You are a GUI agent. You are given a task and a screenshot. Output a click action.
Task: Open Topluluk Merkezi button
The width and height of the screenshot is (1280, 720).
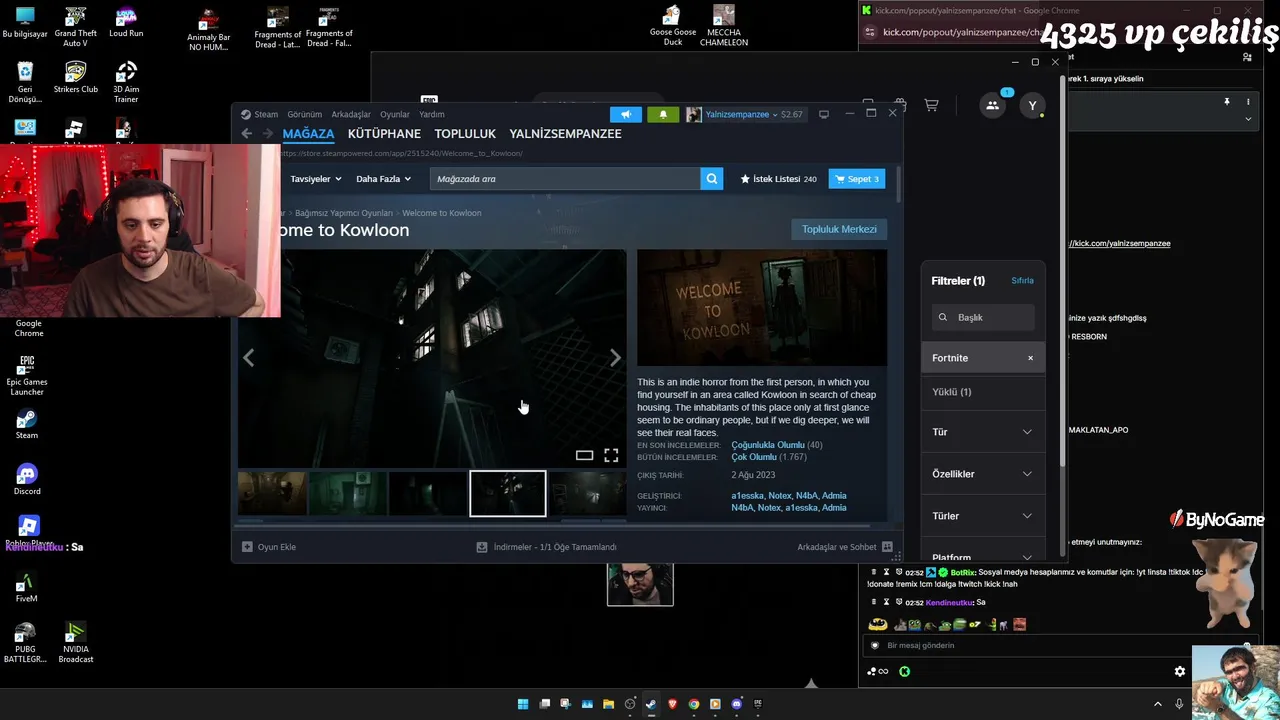point(839,229)
